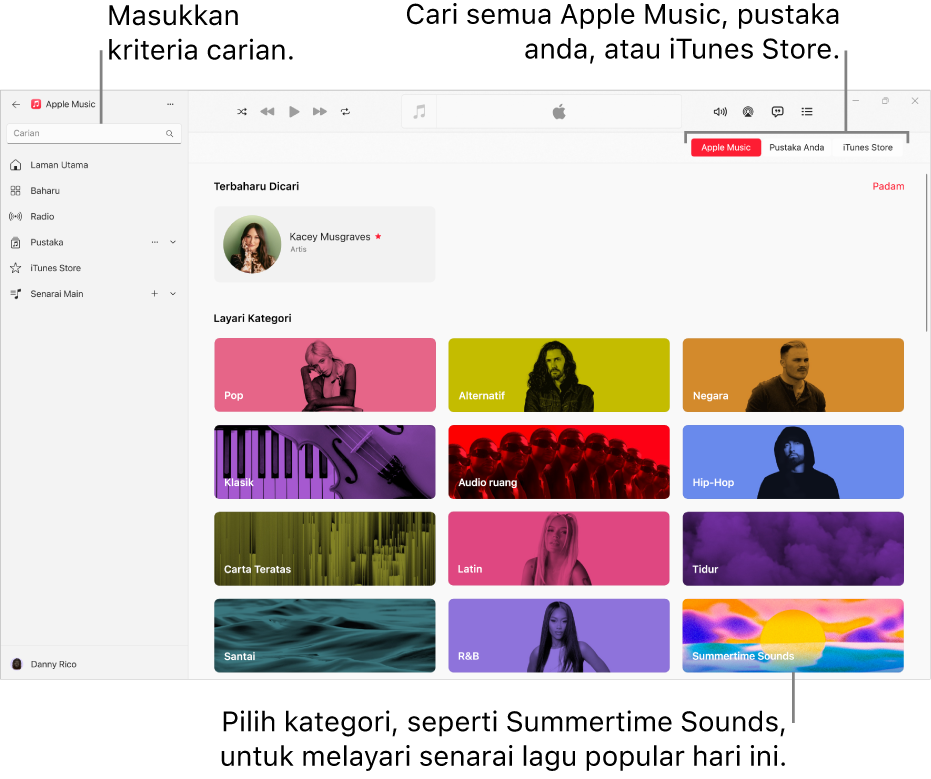
Task: Open the Pustaka three-dot options
Action: (155, 242)
